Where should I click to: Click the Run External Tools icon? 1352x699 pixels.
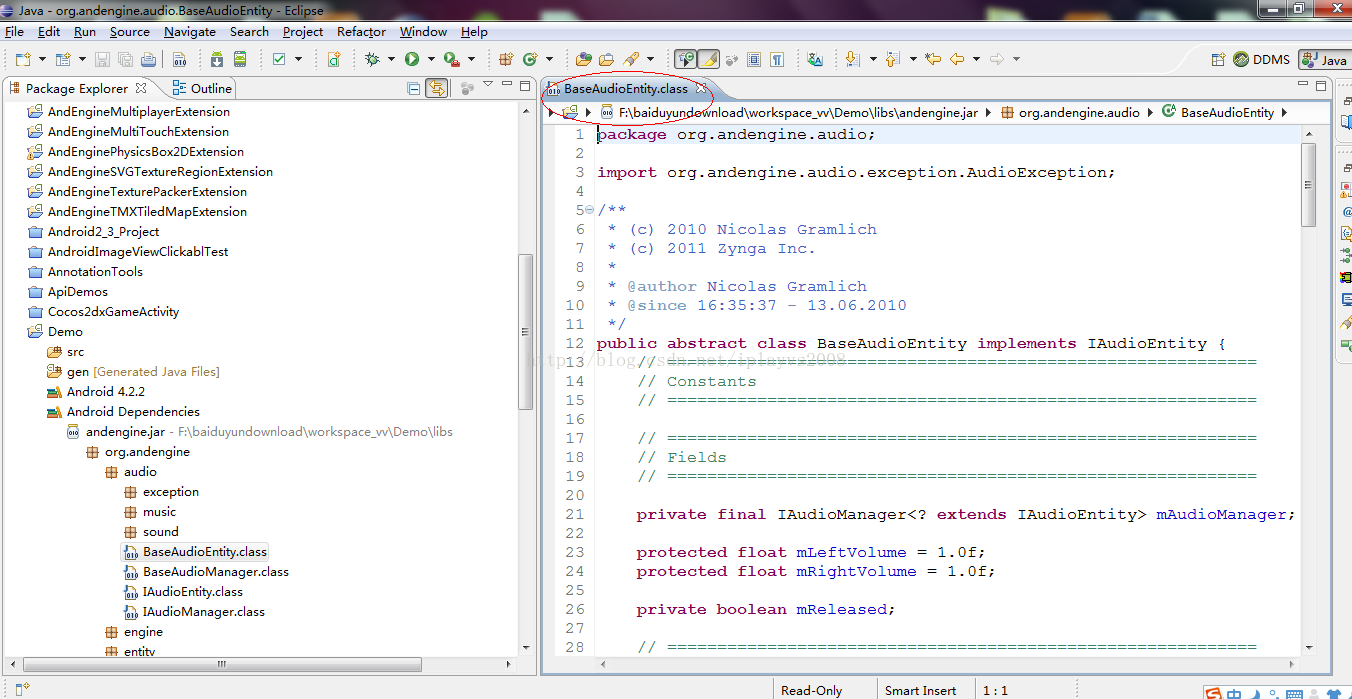(452, 59)
